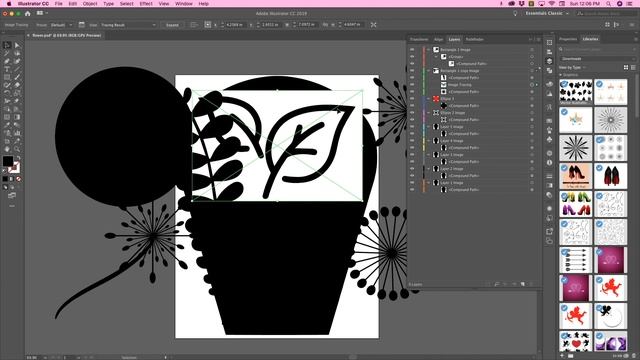The width and height of the screenshot is (640, 360).
Task: Select the Rotate tool
Action: pos(7,93)
